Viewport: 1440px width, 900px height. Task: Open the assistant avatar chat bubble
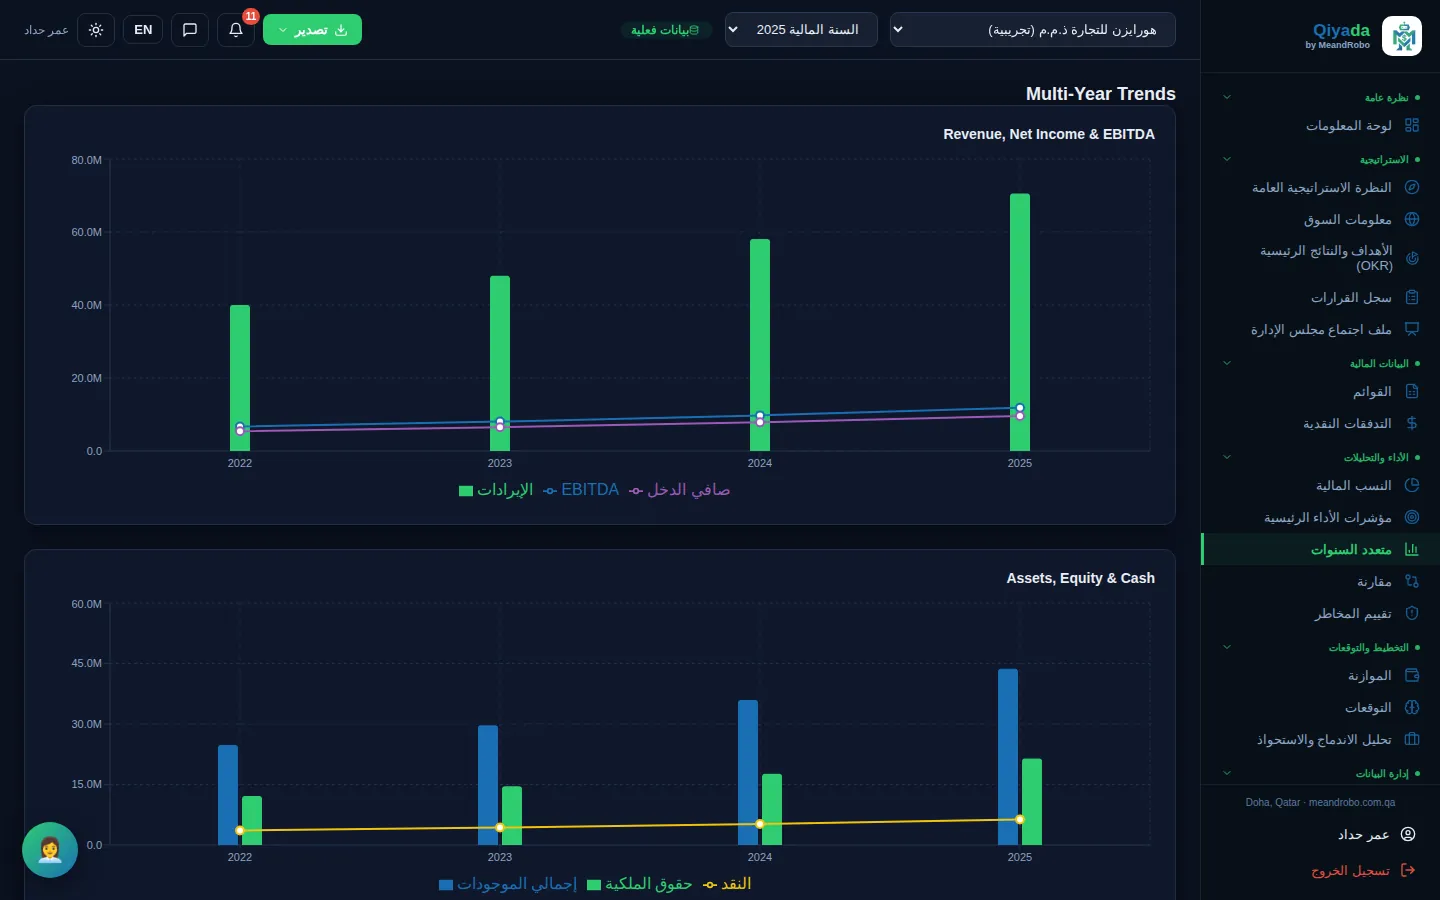click(50, 850)
